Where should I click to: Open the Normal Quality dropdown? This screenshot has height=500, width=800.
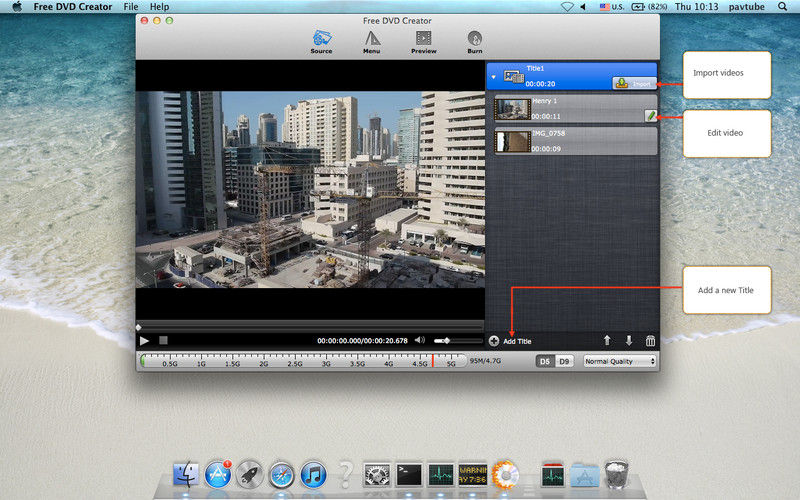pos(619,361)
